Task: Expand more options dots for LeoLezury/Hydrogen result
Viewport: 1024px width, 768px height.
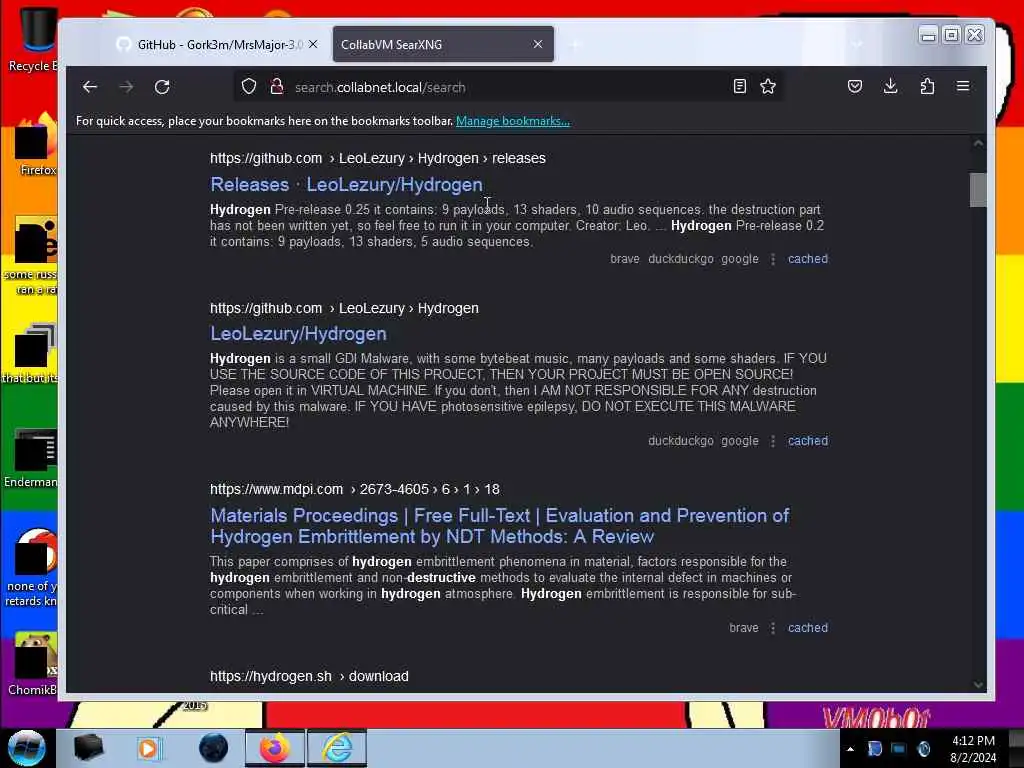Action: [773, 441]
